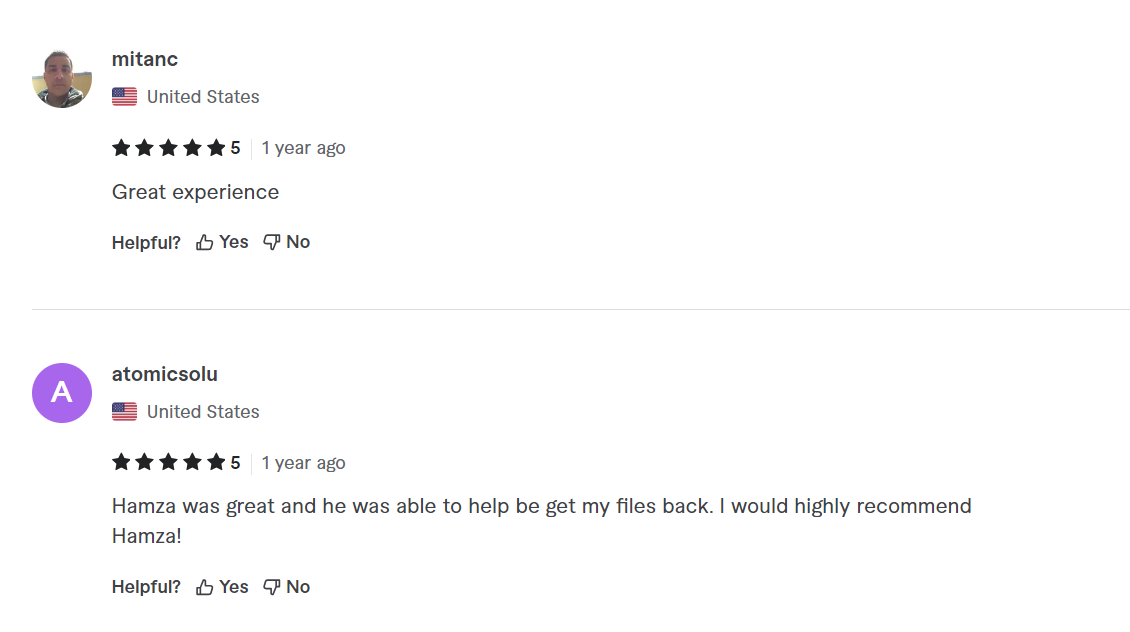This screenshot has height=632, width=1130.
Task: Open the mitanc username profile
Action: click(145, 59)
